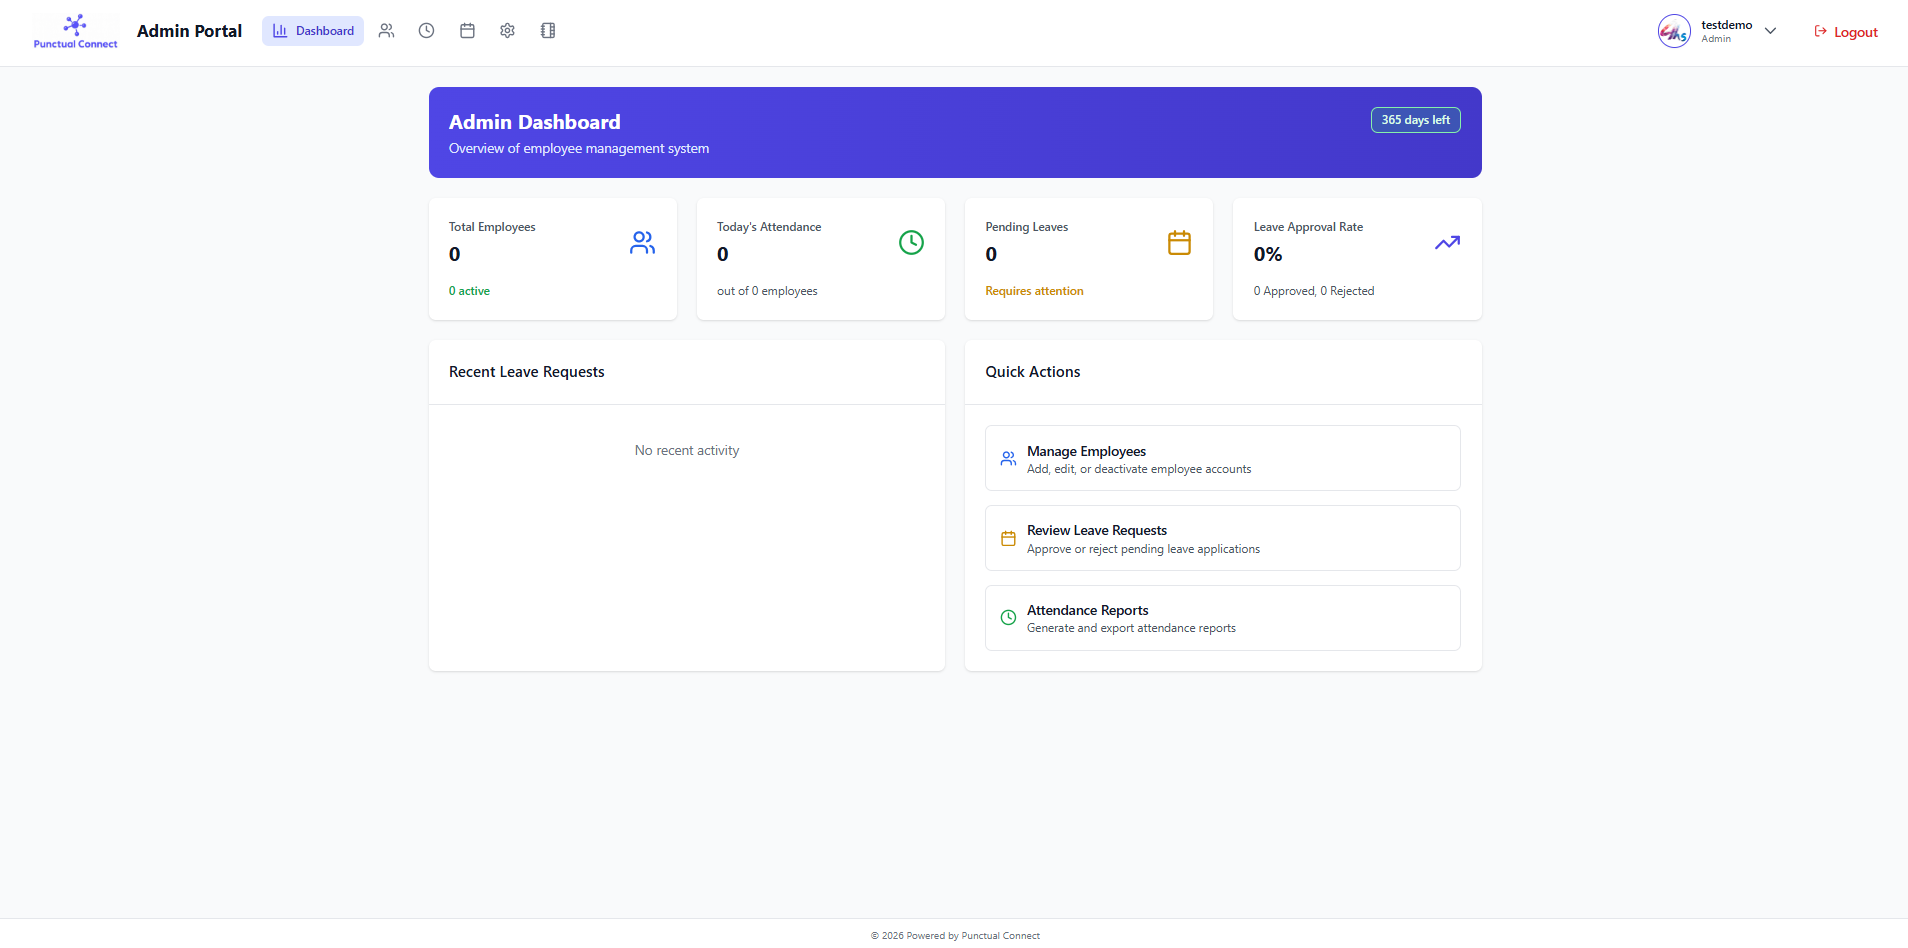The height and width of the screenshot is (948, 1908).
Task: Click the testdemo user avatar
Action: (x=1674, y=31)
